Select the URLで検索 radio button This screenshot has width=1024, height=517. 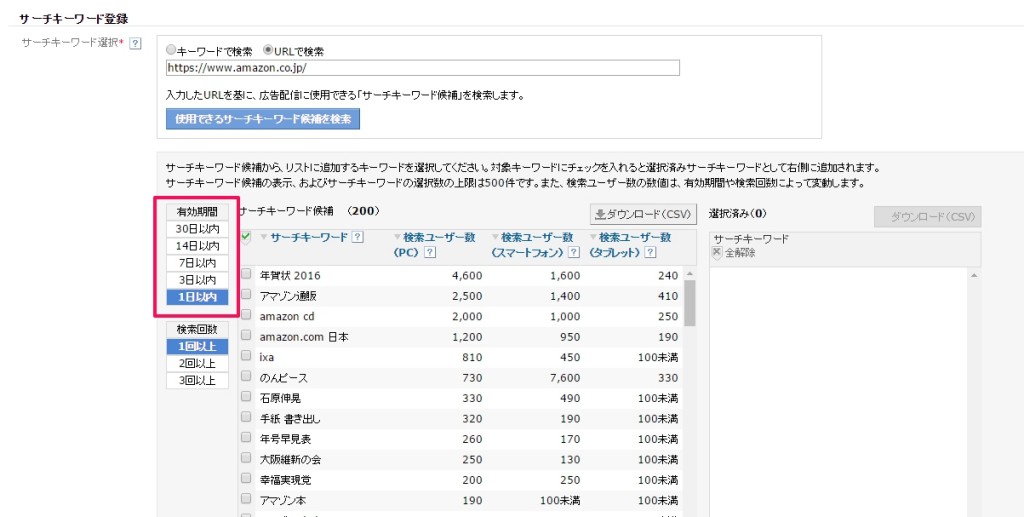[x=268, y=50]
